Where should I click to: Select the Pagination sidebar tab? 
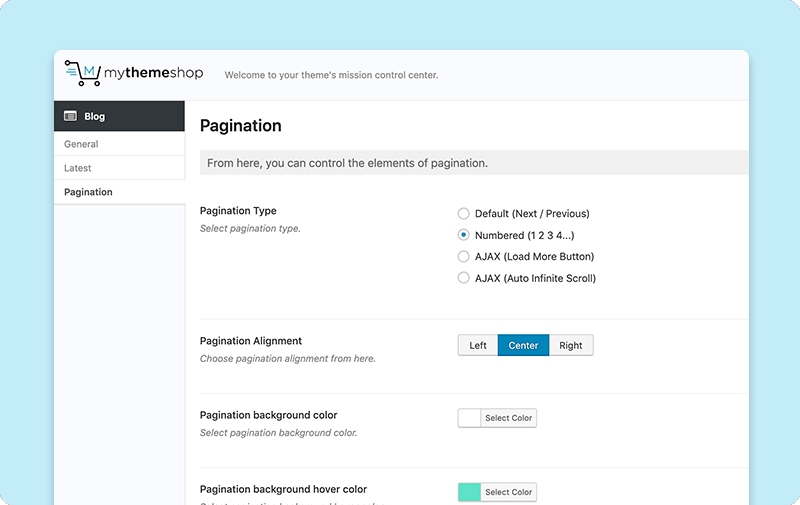click(119, 192)
